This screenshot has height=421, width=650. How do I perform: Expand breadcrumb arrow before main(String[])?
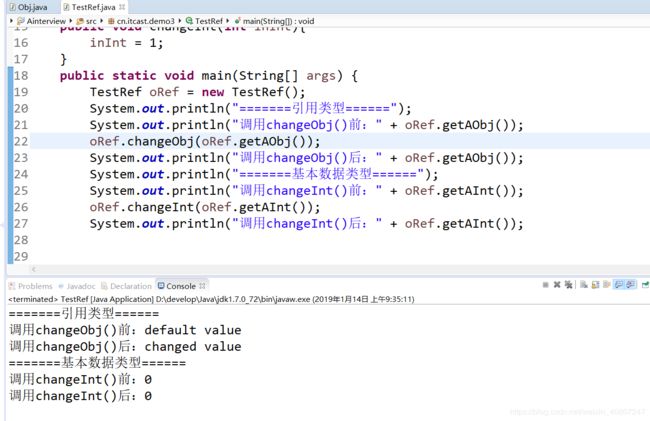228,21
